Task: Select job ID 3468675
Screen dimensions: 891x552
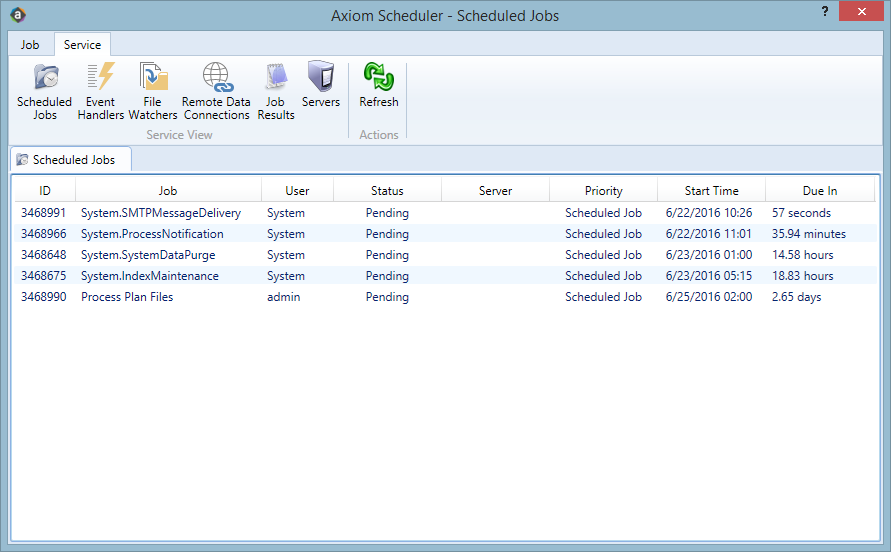Action: [x=44, y=276]
